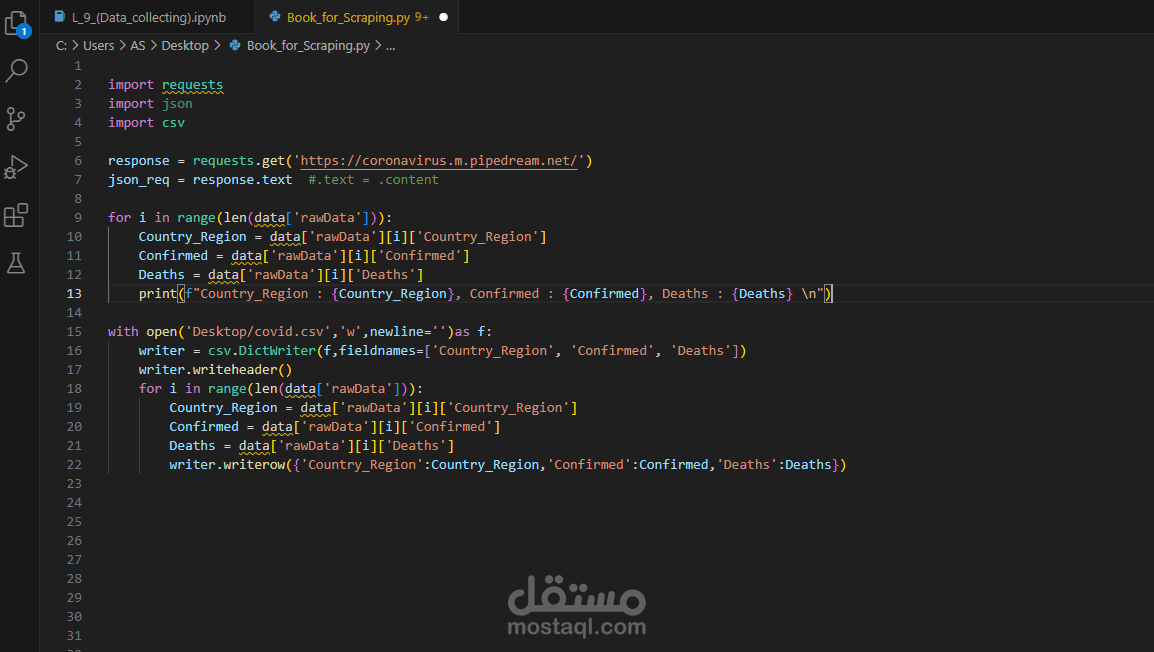Viewport: 1154px width, 652px height.
Task: Open the Run and Debug view
Action: tap(16, 167)
